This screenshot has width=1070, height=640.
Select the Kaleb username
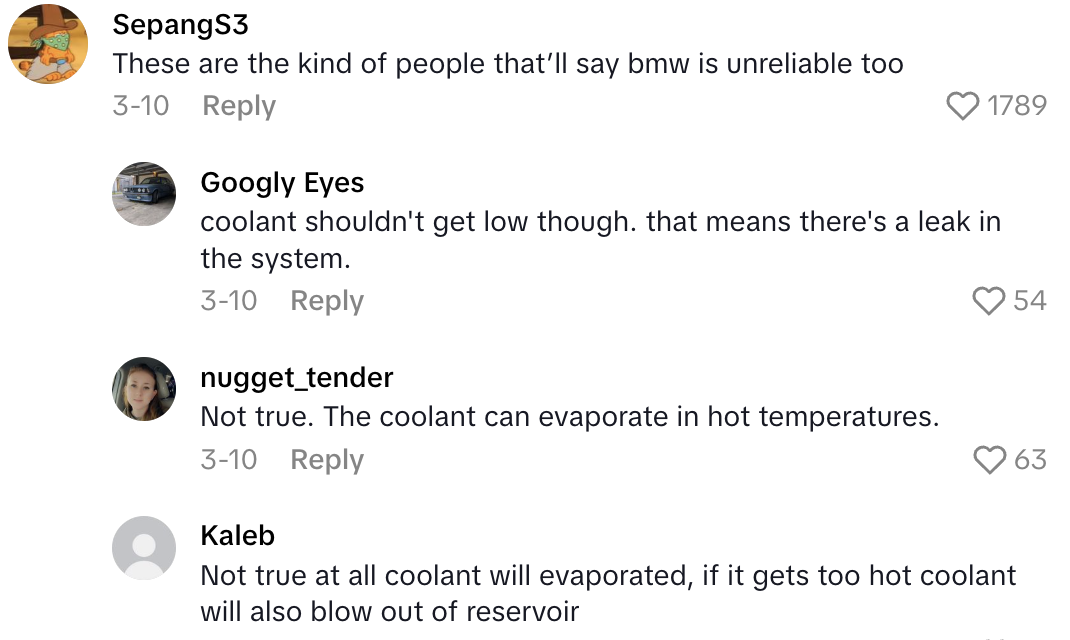237,536
